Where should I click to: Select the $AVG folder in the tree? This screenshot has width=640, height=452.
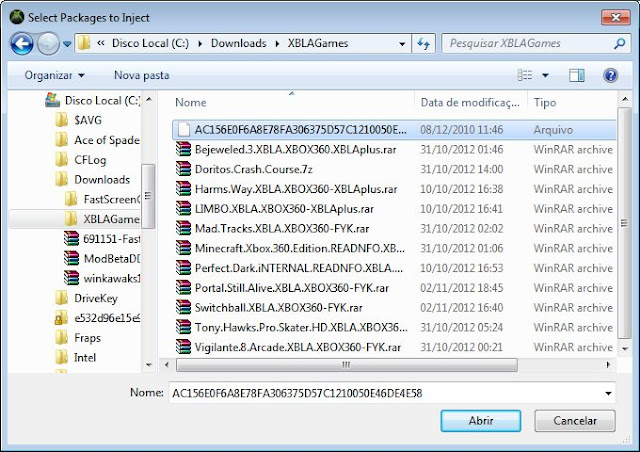pos(78,120)
